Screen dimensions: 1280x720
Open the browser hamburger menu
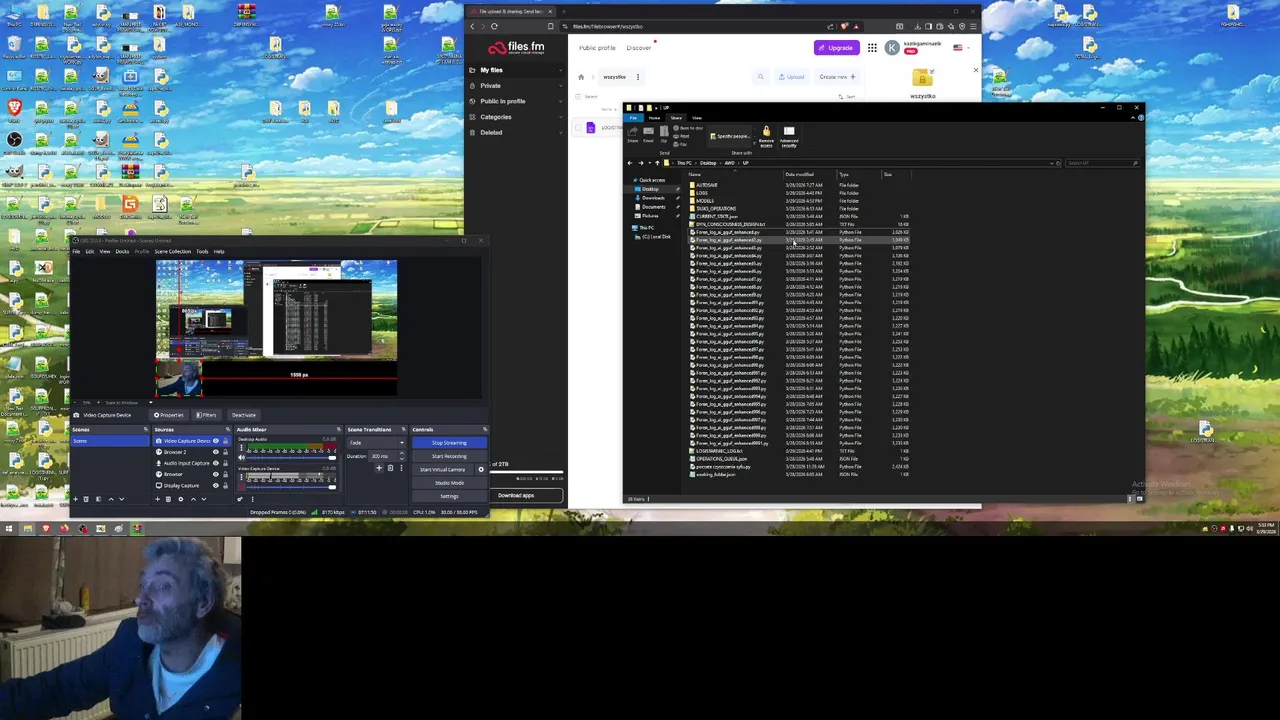973,26
